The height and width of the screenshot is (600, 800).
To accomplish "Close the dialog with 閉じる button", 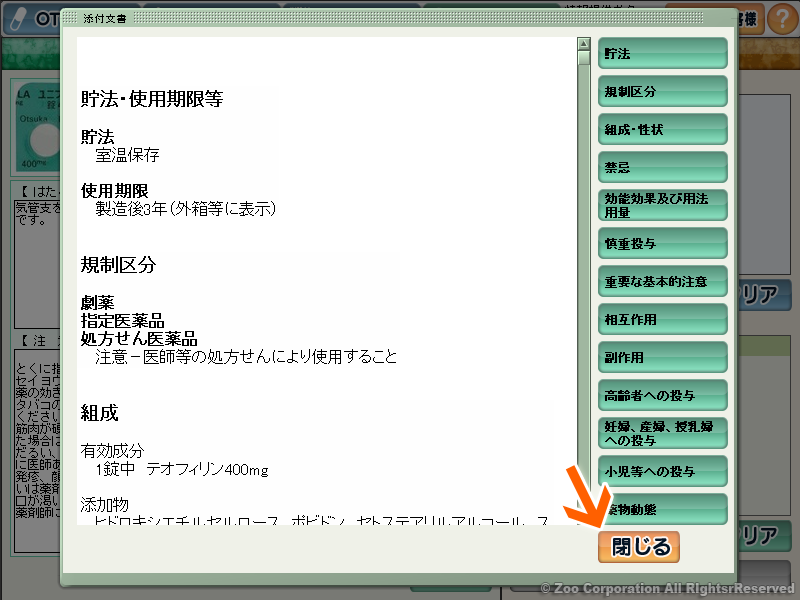I will [639, 547].
